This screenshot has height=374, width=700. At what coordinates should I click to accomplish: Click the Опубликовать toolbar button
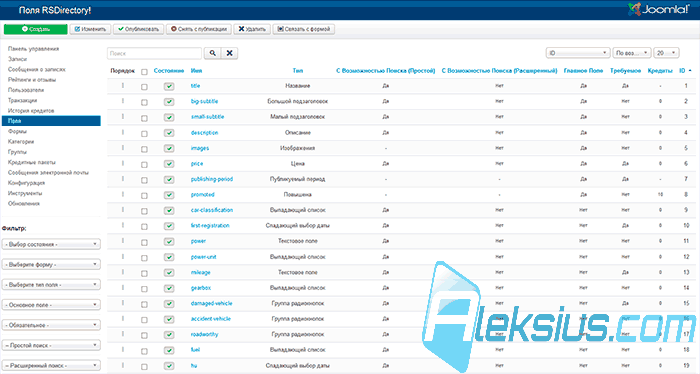pos(138,29)
